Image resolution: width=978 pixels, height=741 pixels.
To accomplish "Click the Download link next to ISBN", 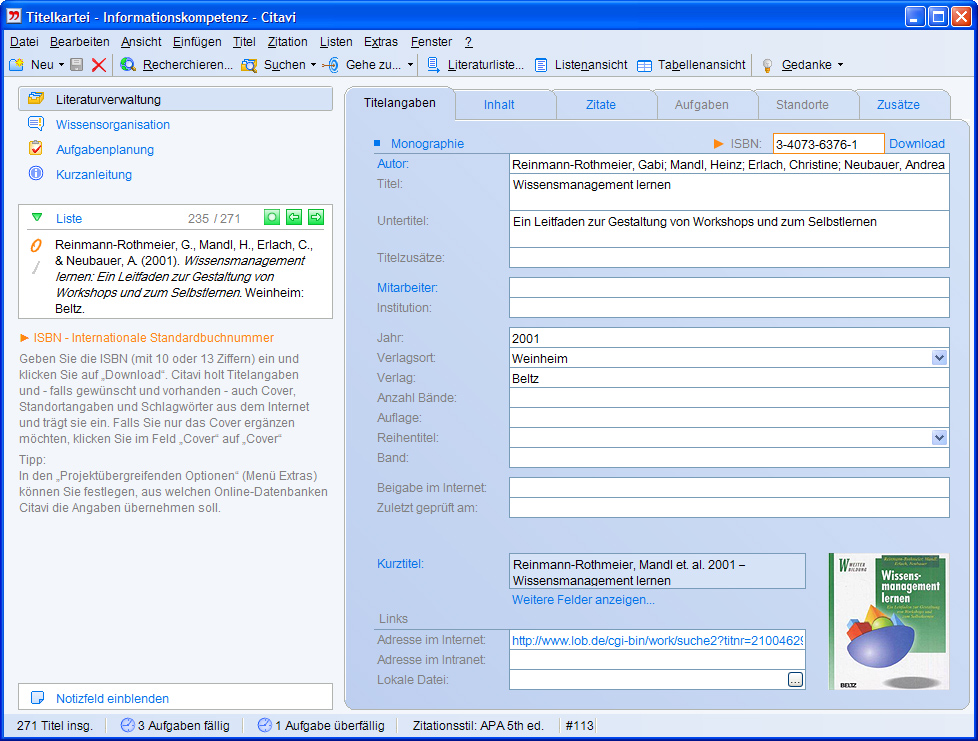I will click(x=916, y=144).
